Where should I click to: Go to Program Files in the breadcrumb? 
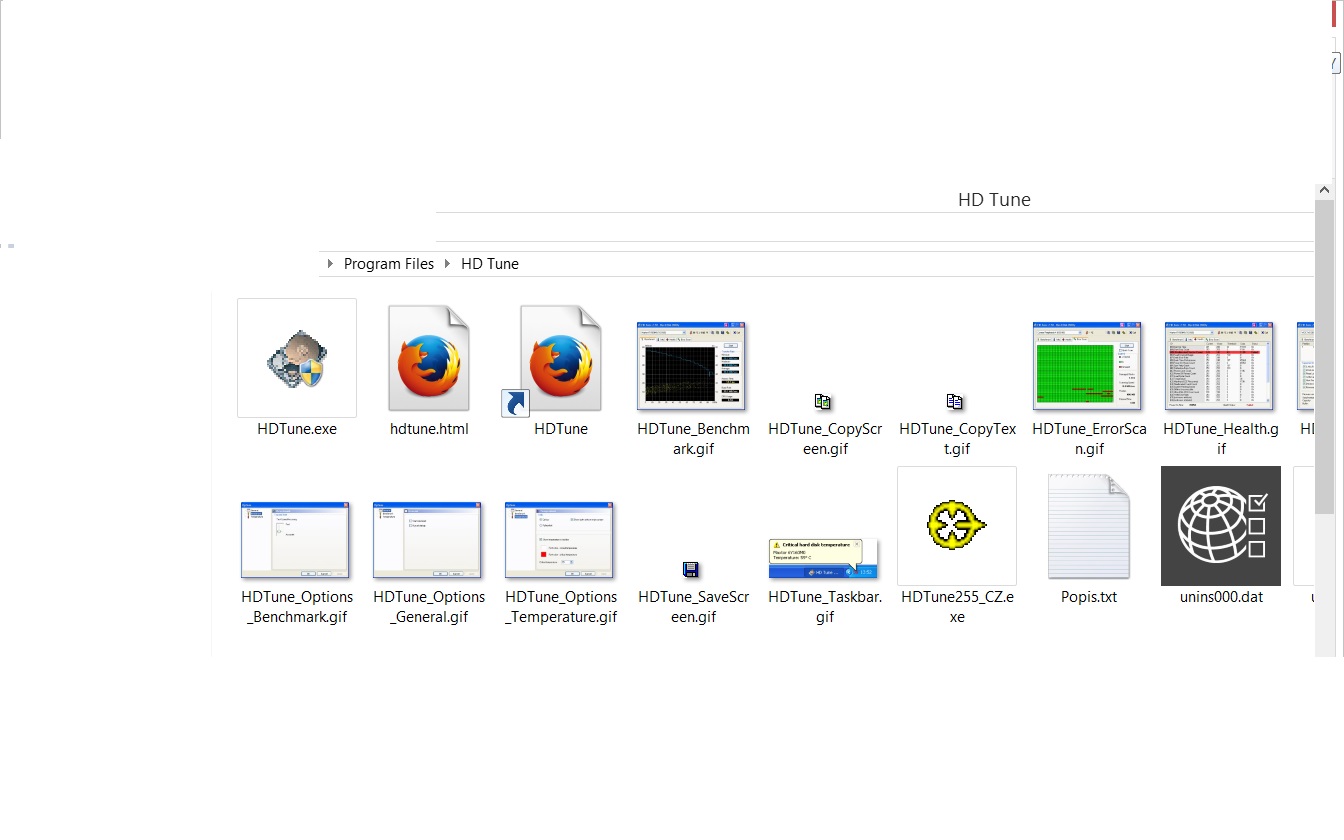(x=389, y=264)
